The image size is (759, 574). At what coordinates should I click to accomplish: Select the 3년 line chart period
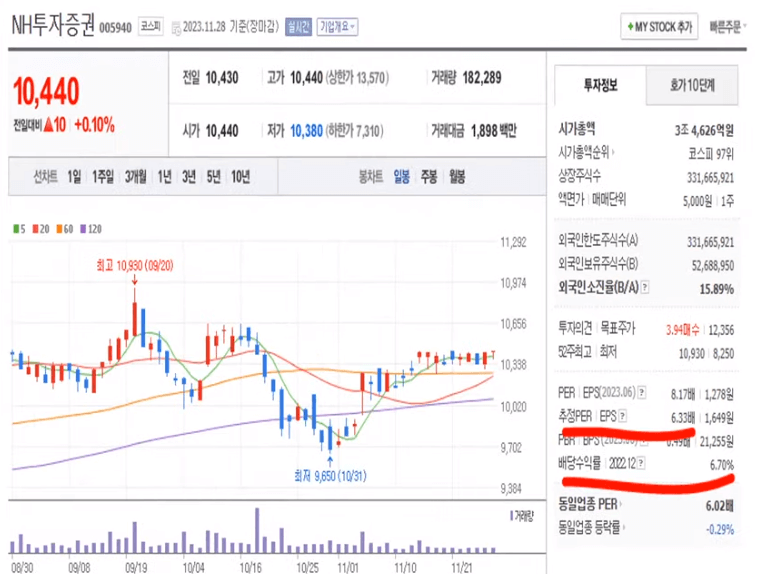(189, 177)
